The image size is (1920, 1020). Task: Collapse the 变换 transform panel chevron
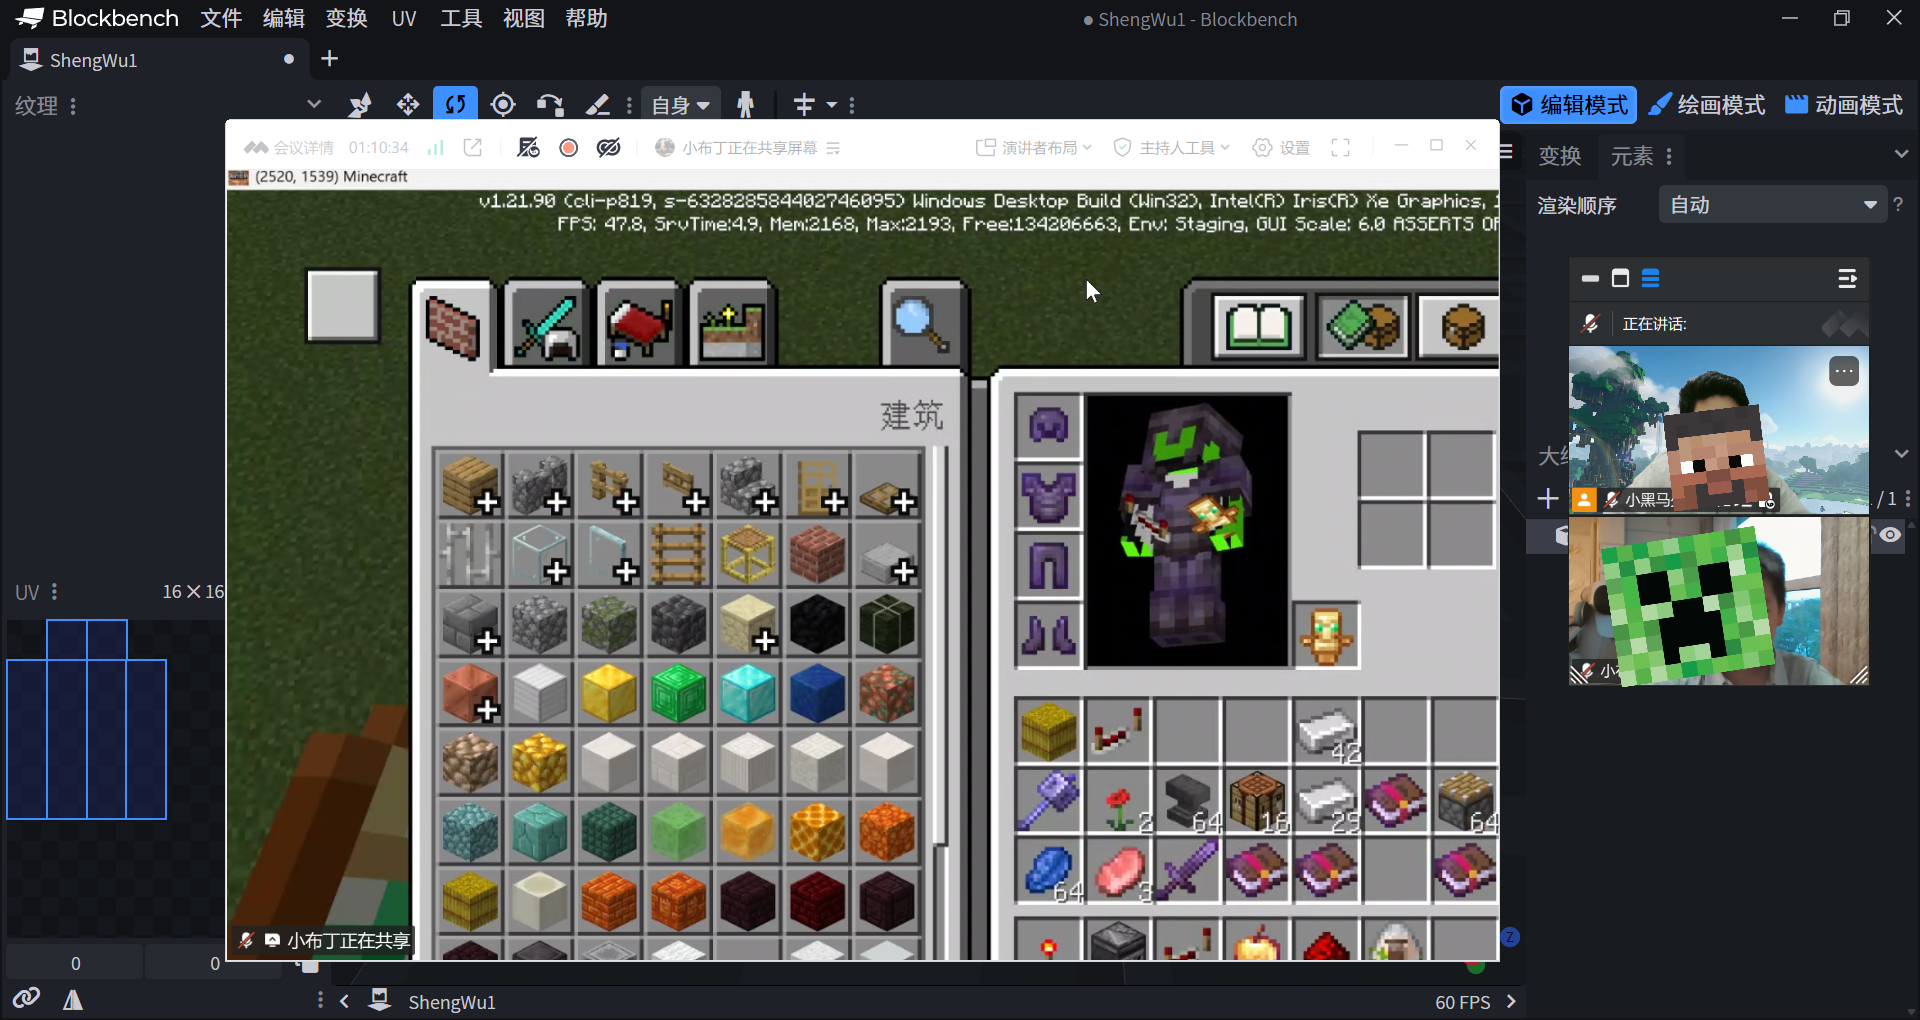click(1901, 155)
